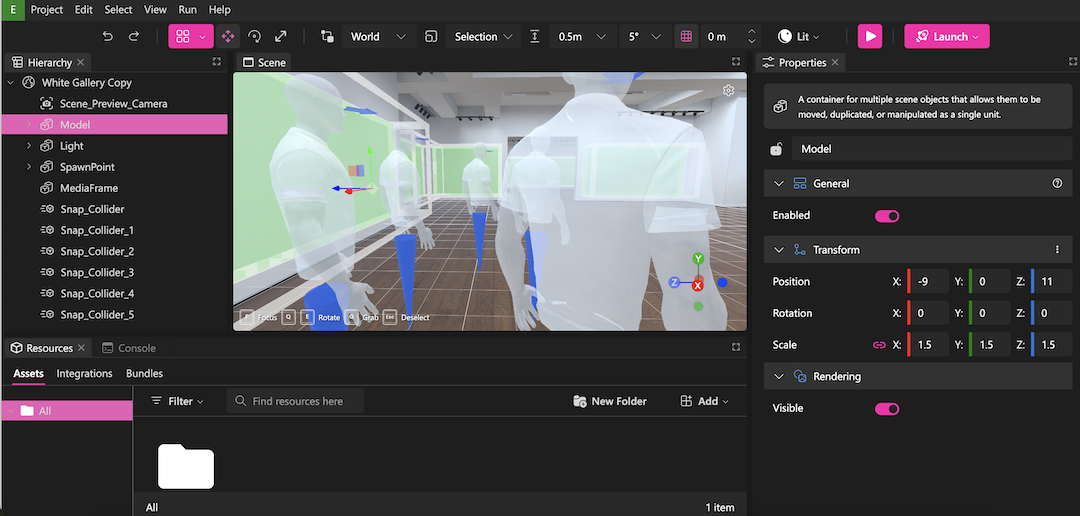Switch to the Integrations tab

pos(85,374)
